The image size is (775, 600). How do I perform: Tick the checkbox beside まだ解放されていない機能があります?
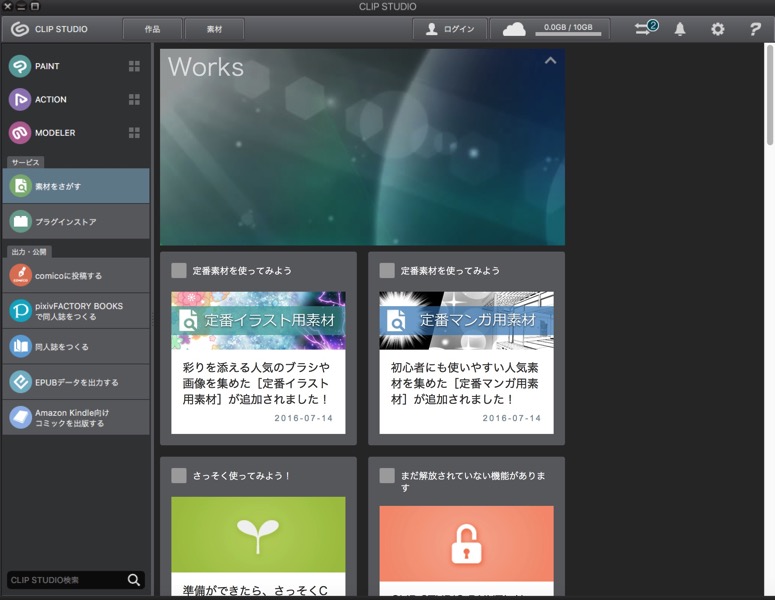387,475
